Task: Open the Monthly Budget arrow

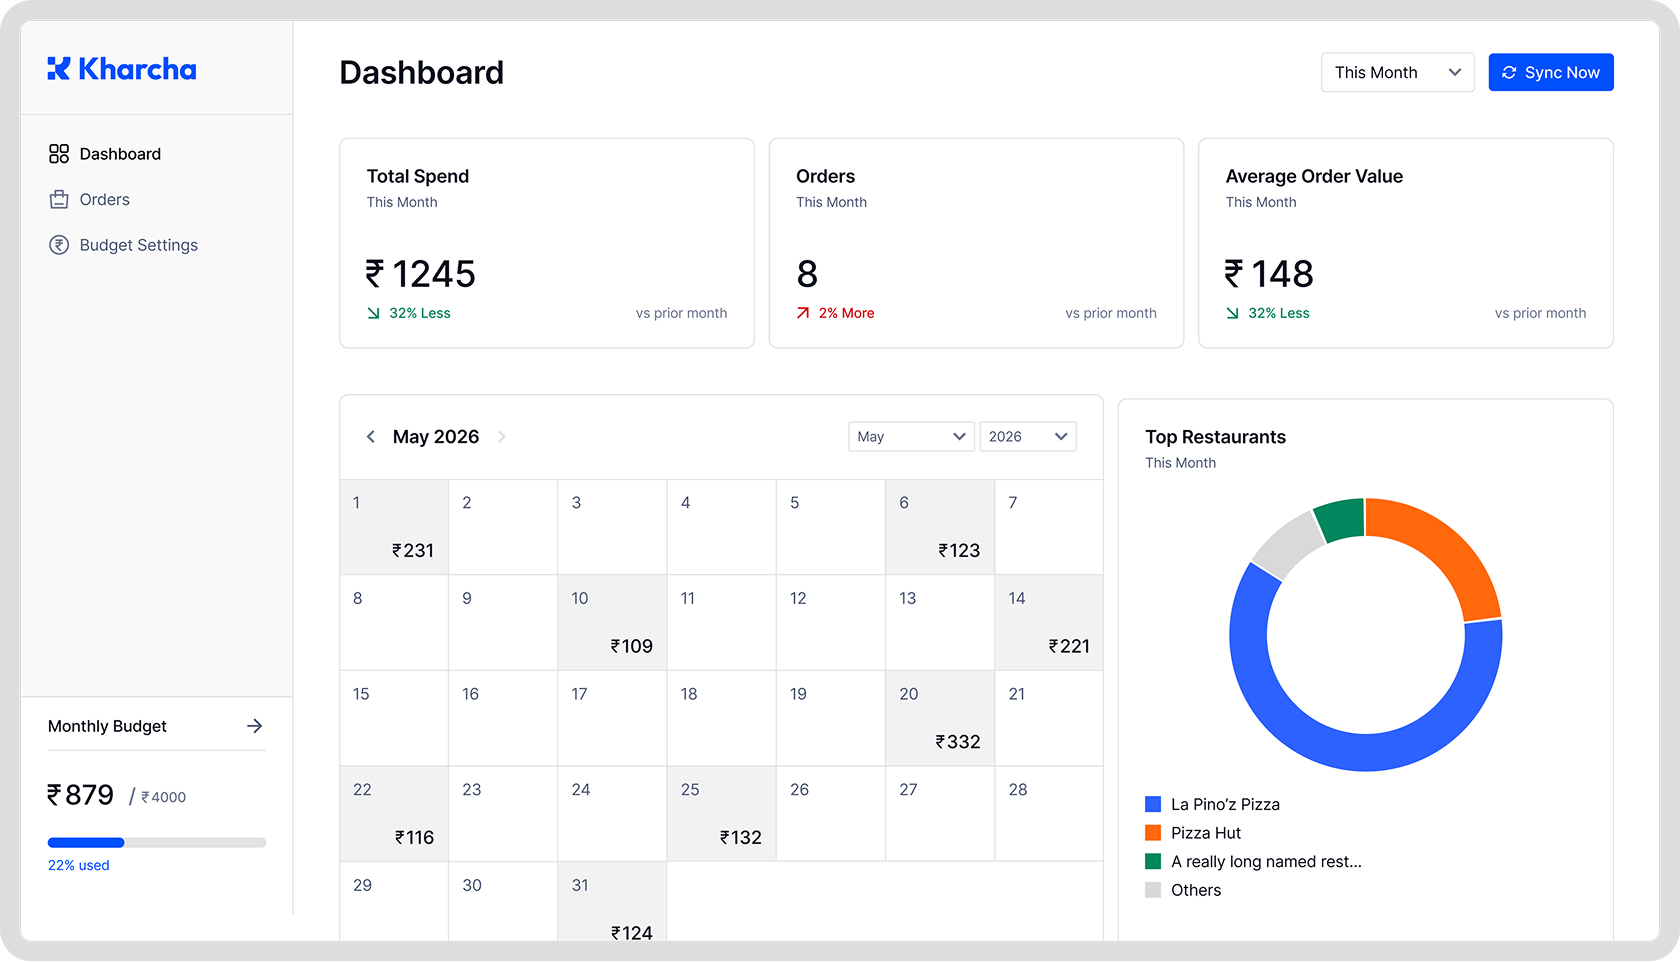Action: point(255,726)
